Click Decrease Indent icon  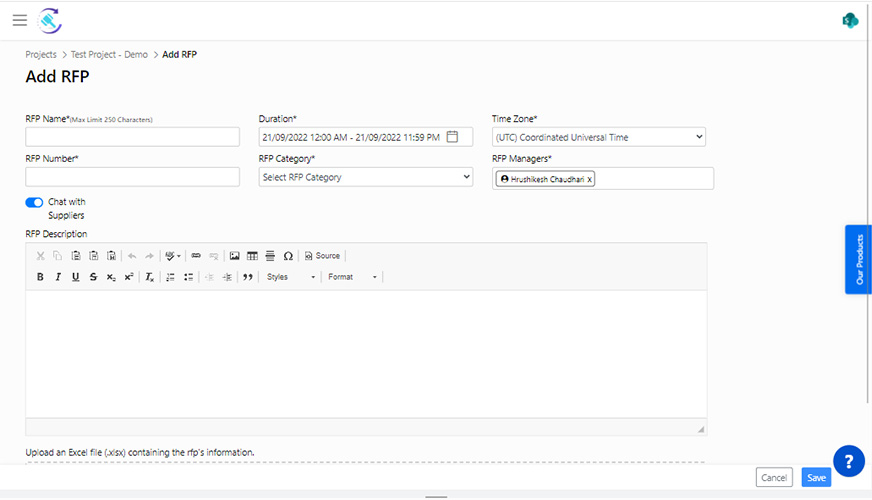coord(209,277)
